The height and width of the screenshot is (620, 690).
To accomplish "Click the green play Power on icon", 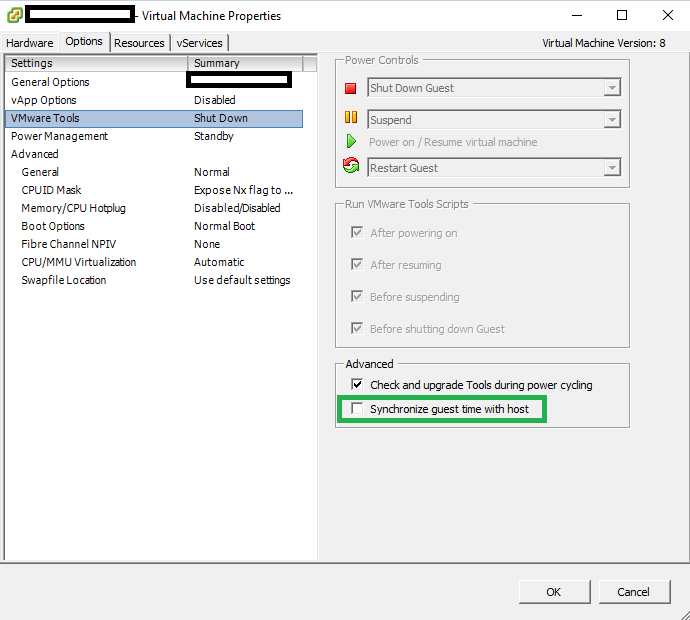I will [351, 141].
